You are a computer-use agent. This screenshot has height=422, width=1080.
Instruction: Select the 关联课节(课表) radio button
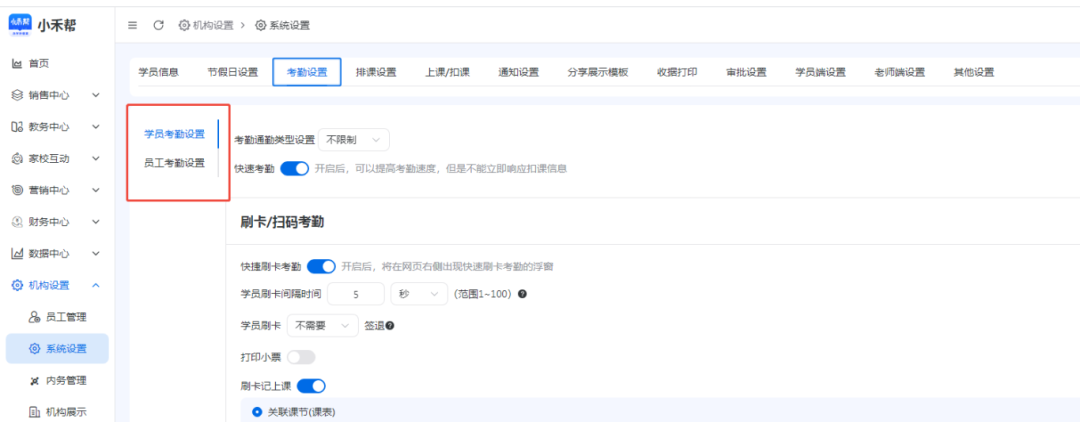(x=257, y=411)
